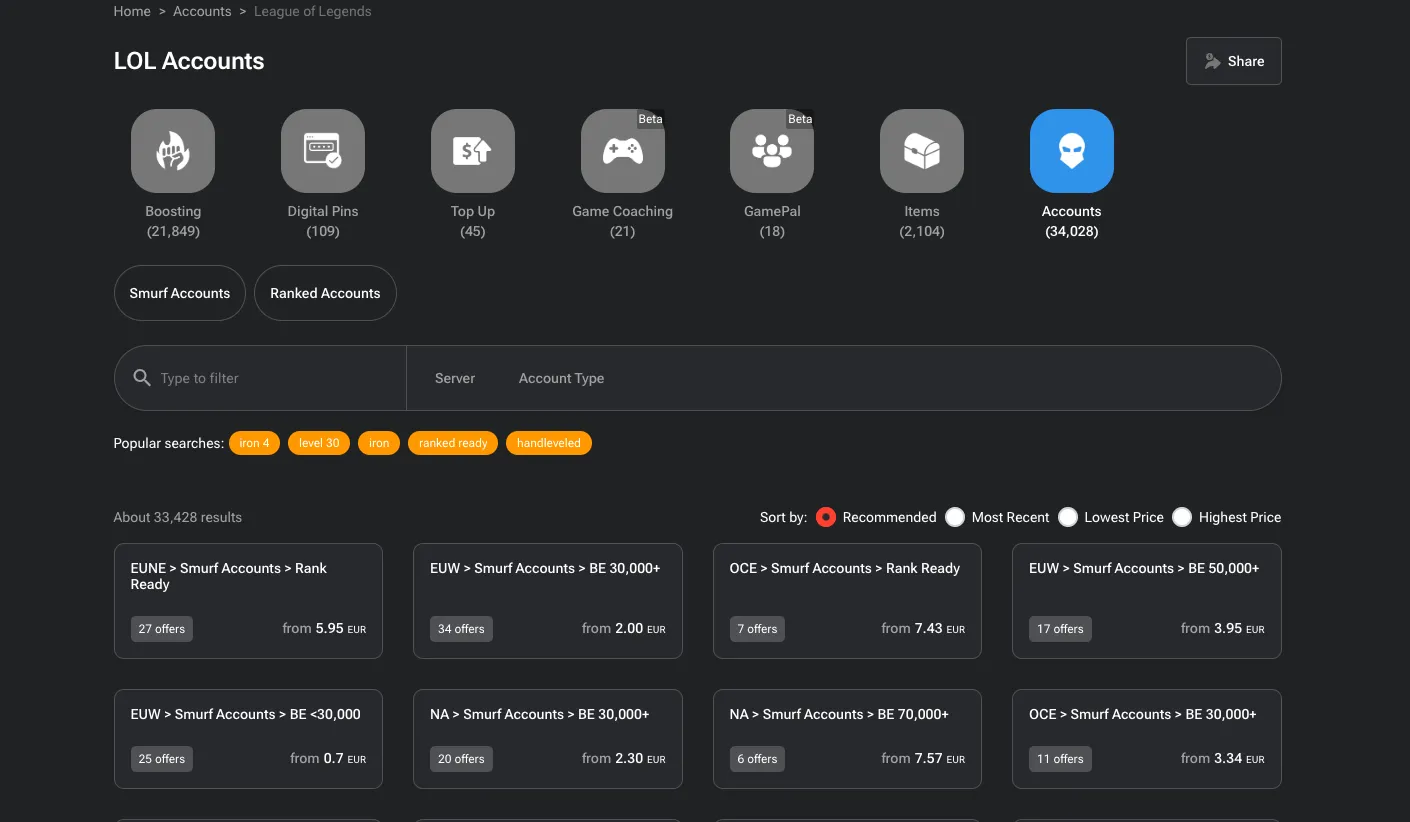Choose Highest Price sorting radio button
Screen dimensions: 1410x822
(x=1182, y=517)
